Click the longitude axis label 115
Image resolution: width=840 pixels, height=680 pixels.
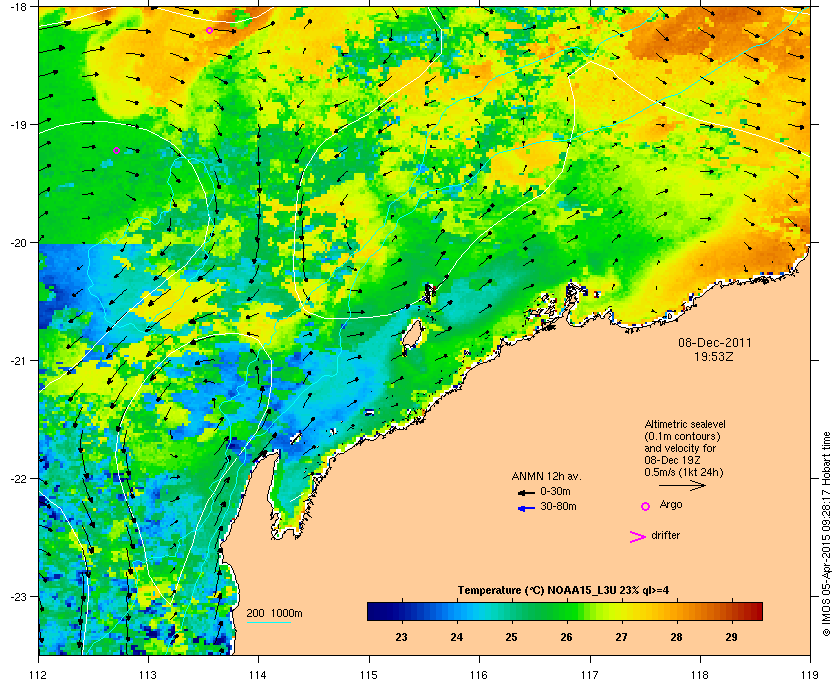click(369, 675)
